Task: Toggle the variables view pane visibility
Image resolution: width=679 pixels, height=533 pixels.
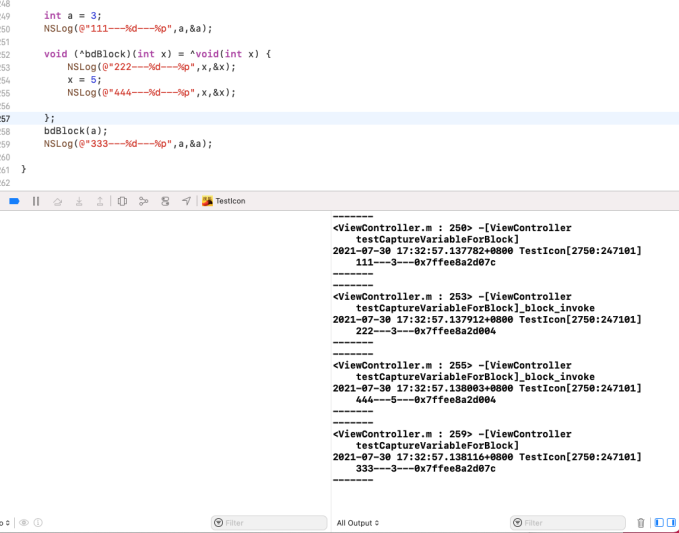Action: coord(659,523)
